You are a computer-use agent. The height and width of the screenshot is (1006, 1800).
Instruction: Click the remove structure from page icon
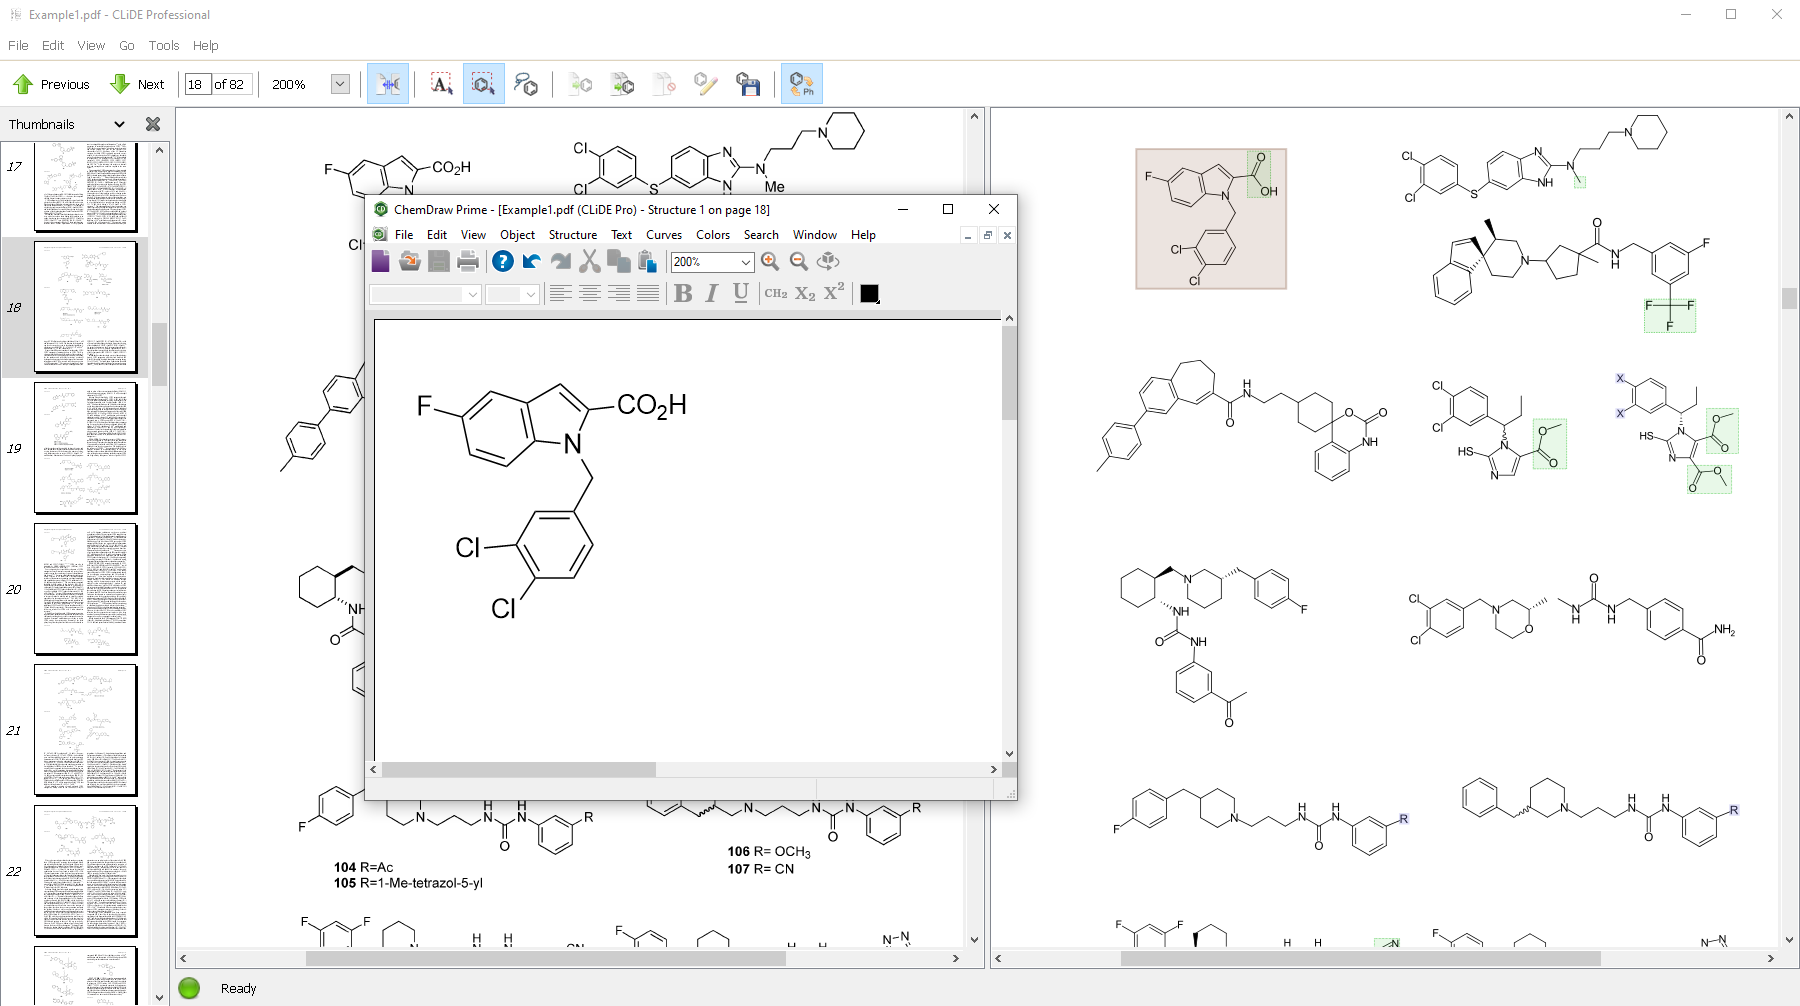[x=664, y=84]
